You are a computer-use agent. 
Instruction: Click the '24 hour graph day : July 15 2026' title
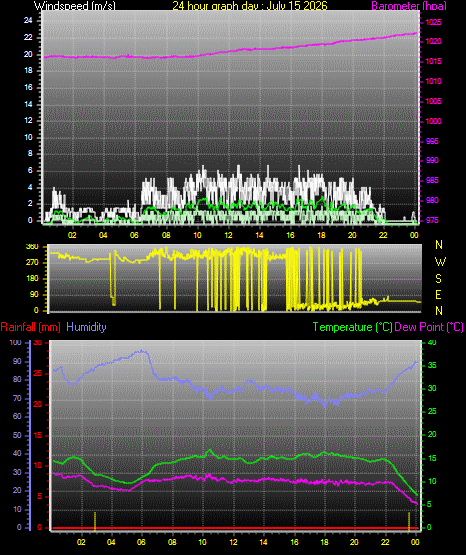pyautogui.click(x=250, y=5)
